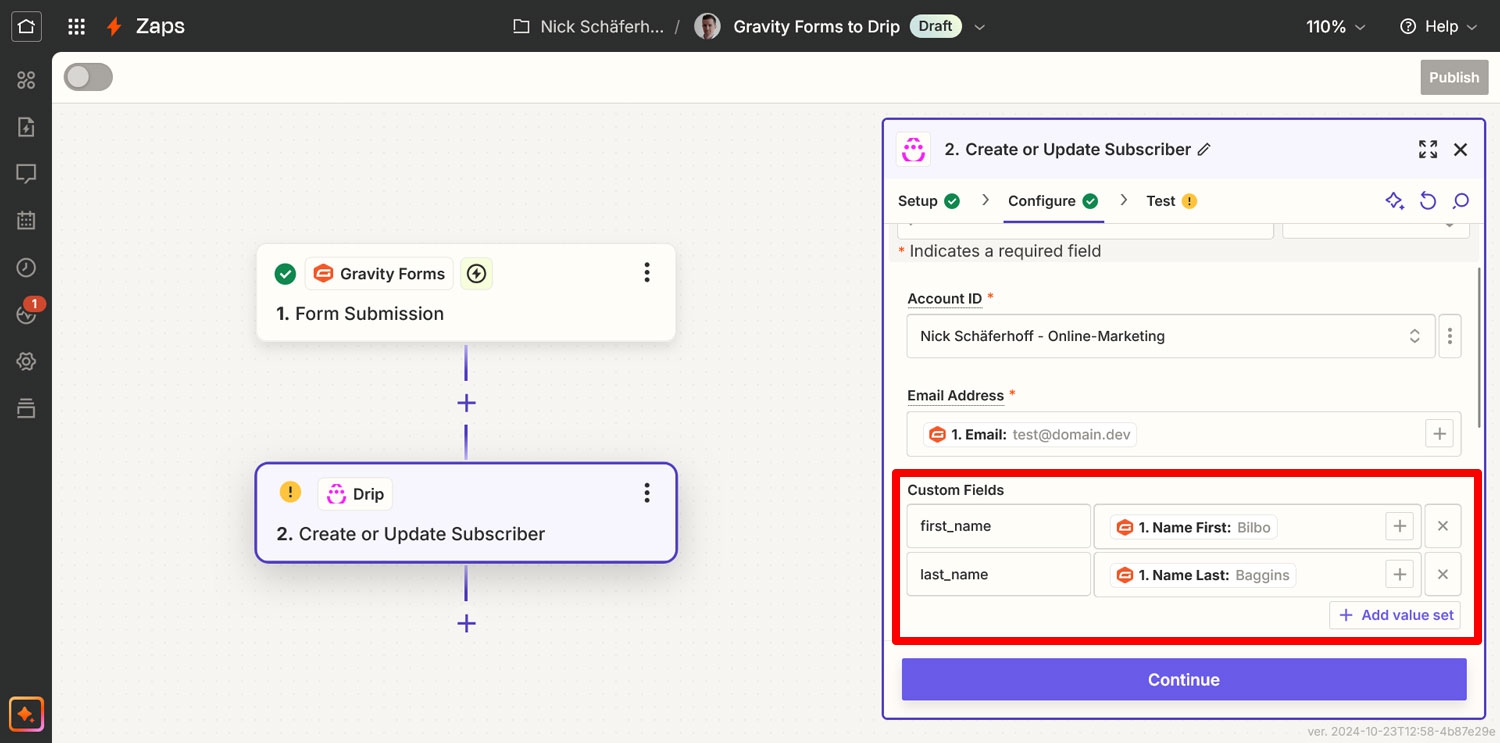Viewport: 1500px width, 743px height.
Task: Switch to the Test tab
Action: [x=1171, y=201]
